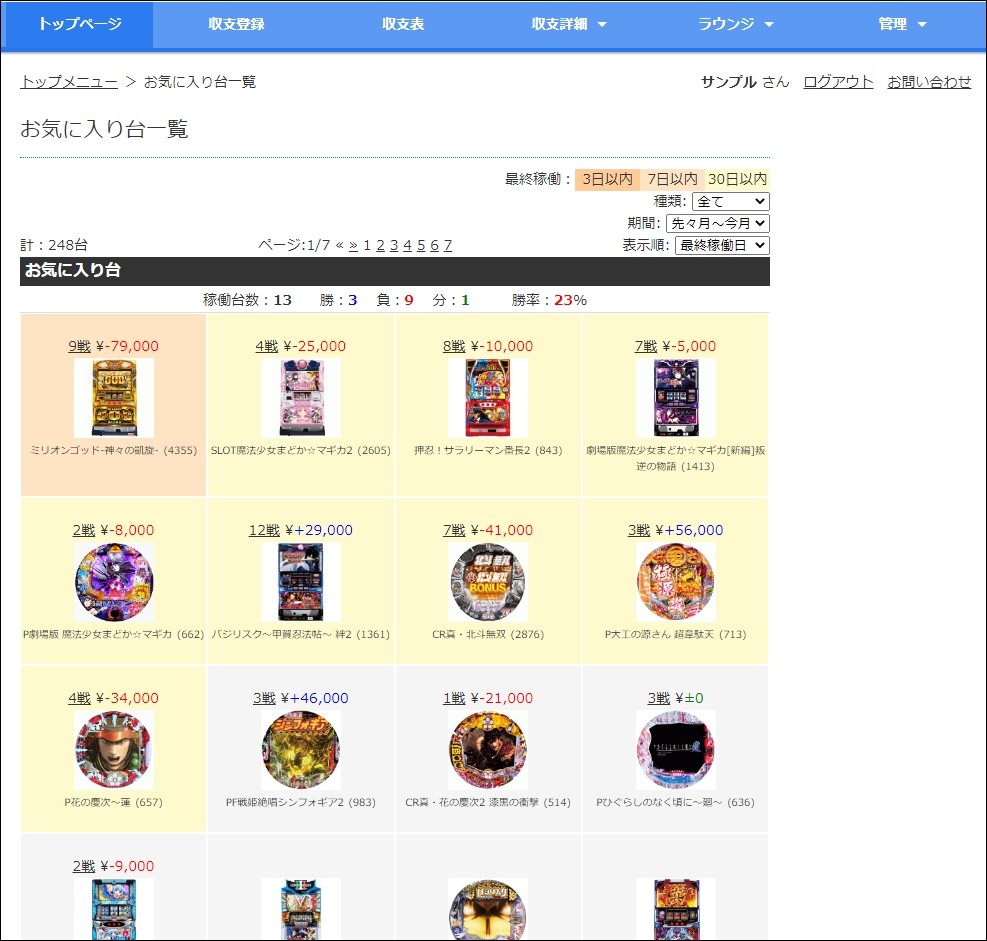
Task: Open the 表示順 dropdown 最終稼働日
Action: [x=722, y=245]
